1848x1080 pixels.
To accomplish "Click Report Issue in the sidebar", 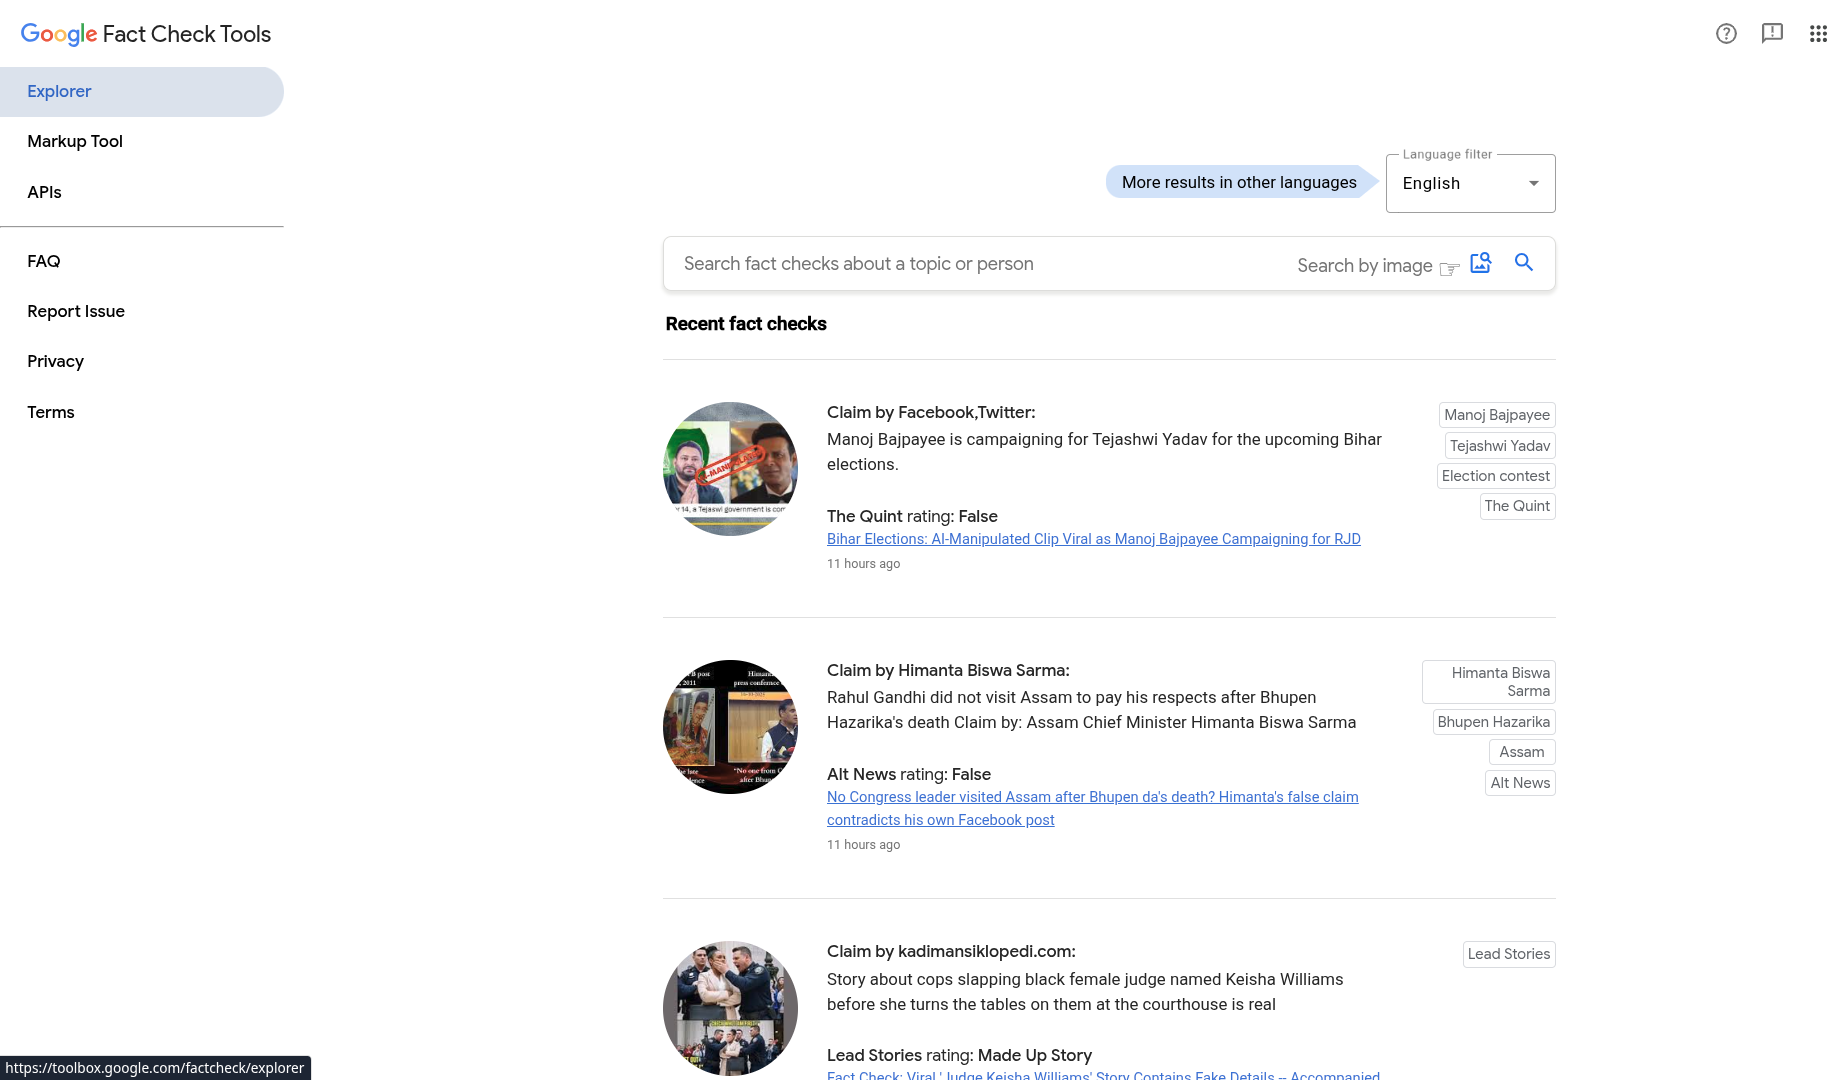I will 76,312.
